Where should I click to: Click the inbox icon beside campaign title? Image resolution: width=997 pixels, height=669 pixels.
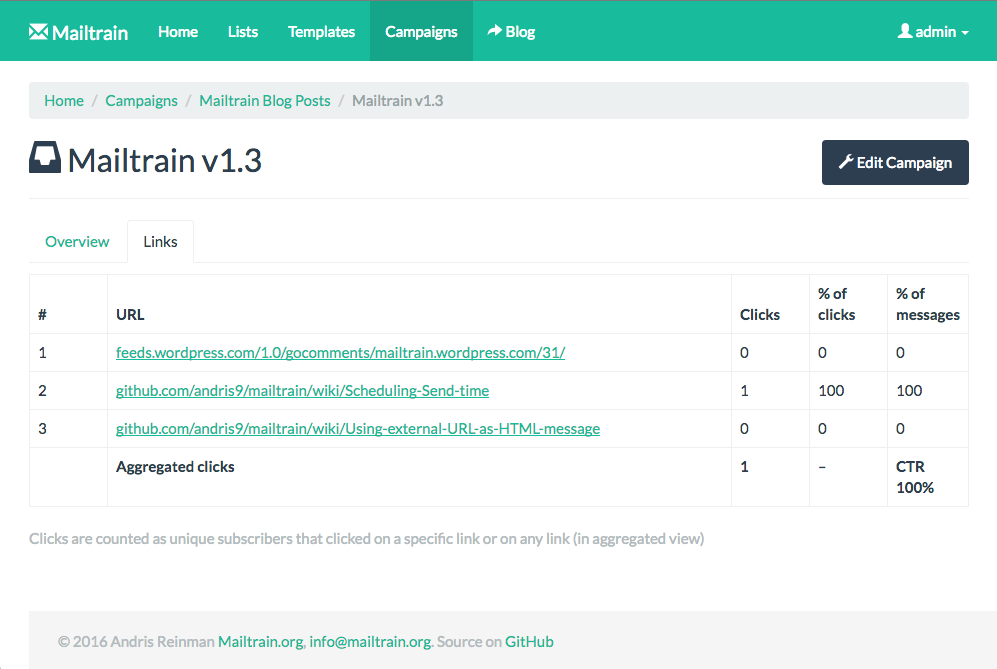point(45,158)
